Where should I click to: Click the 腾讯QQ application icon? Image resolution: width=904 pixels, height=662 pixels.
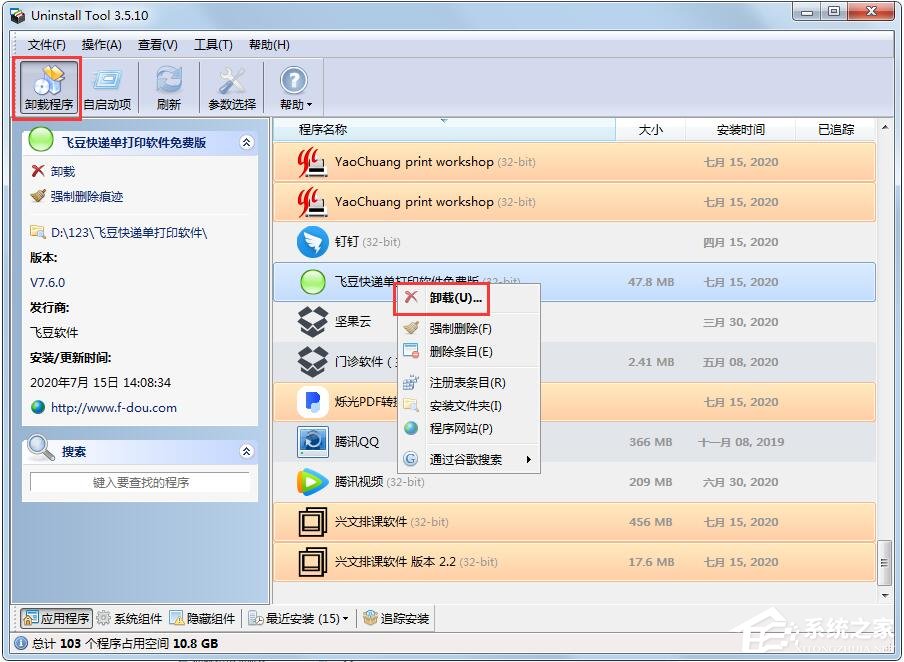(x=312, y=441)
